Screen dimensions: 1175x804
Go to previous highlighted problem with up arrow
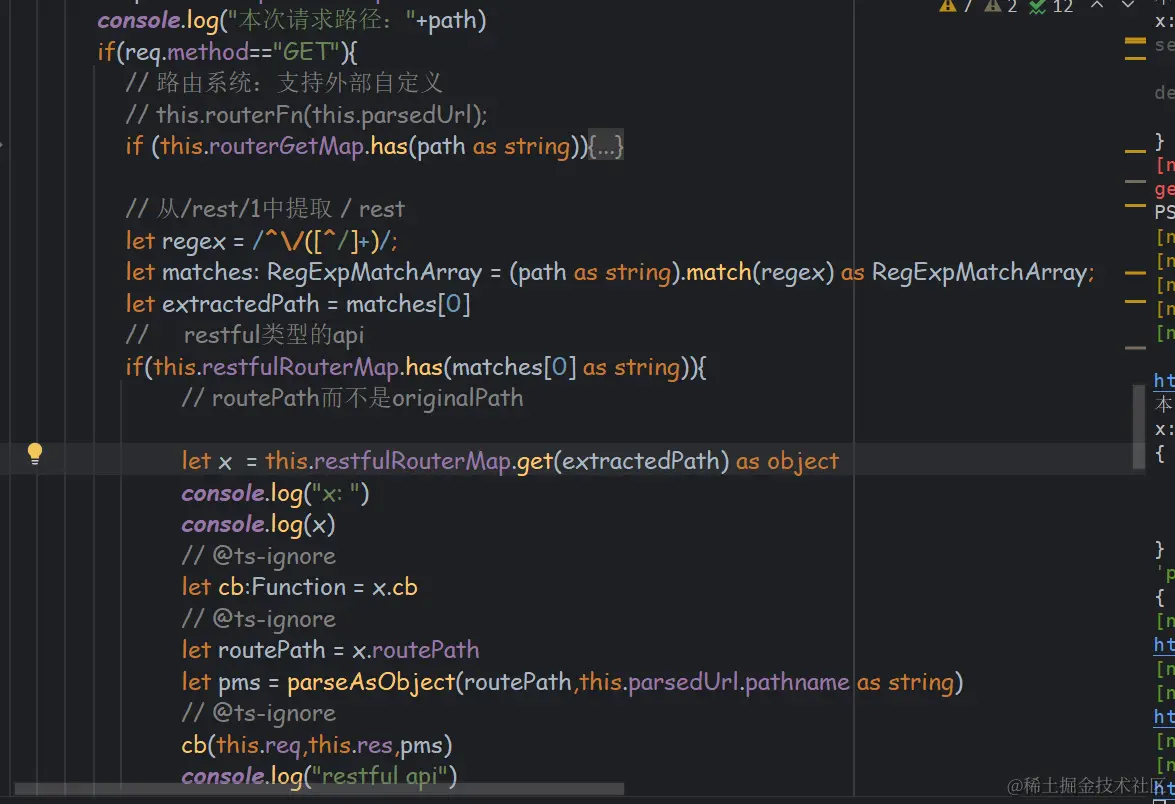[x=1097, y=5]
